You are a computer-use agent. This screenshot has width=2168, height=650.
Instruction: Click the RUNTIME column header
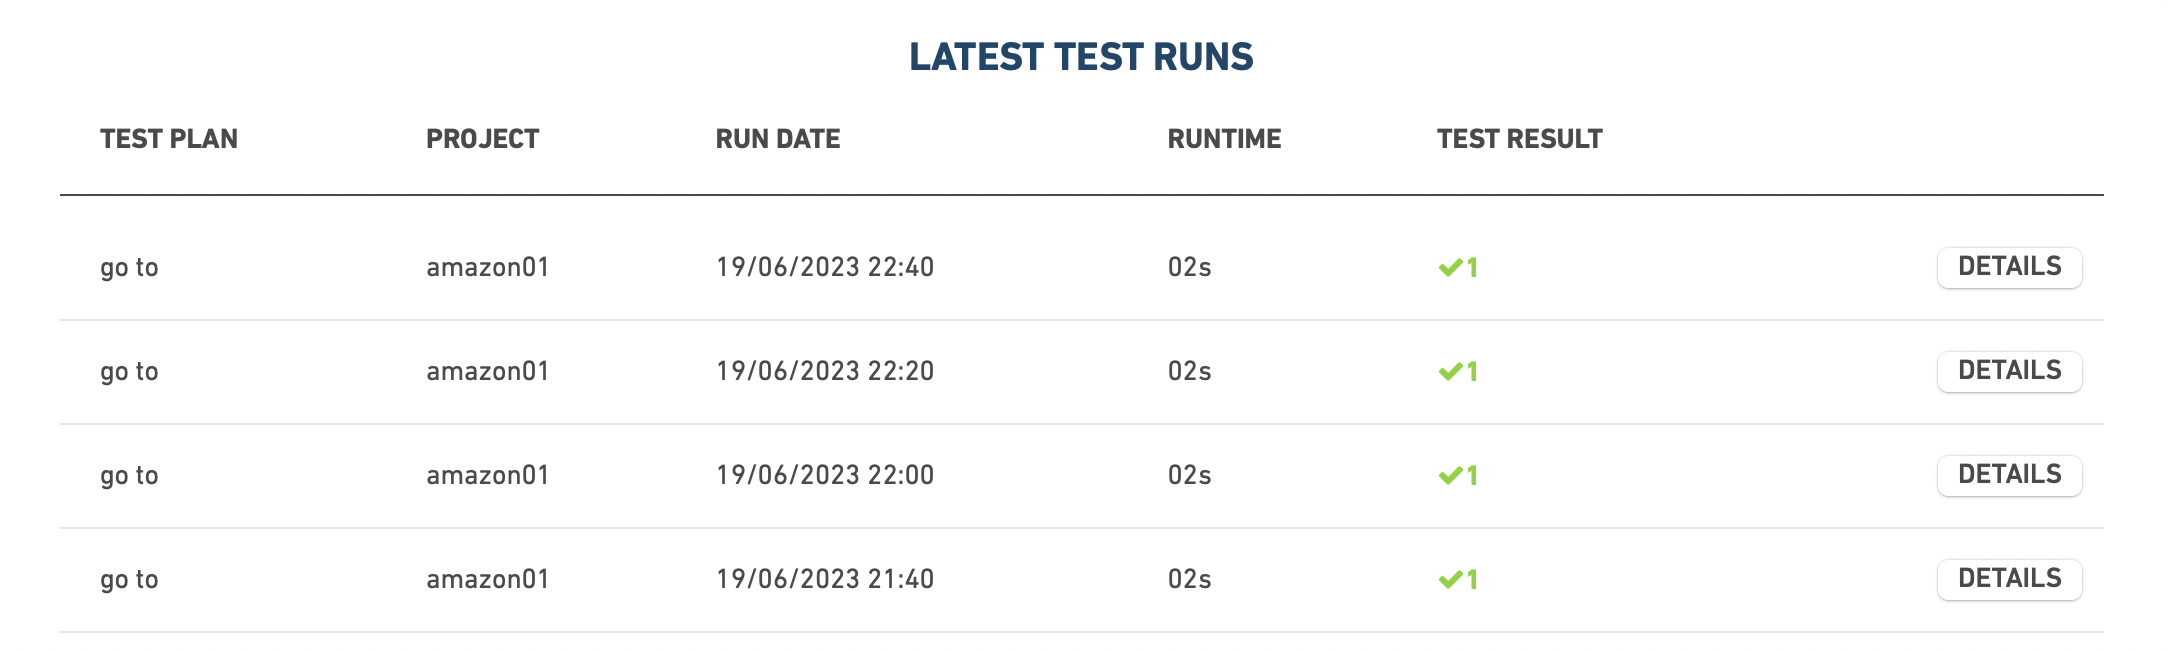click(1224, 139)
